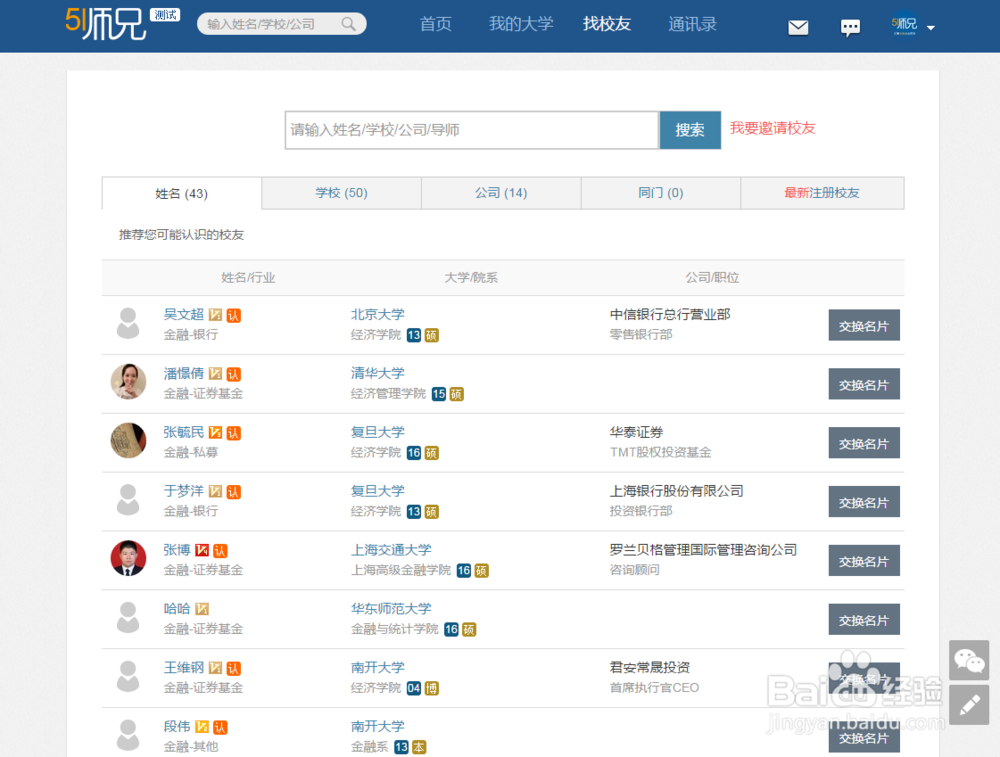Click 交换名片 button for 张博
Screen dimensions: 1000x757
point(863,560)
